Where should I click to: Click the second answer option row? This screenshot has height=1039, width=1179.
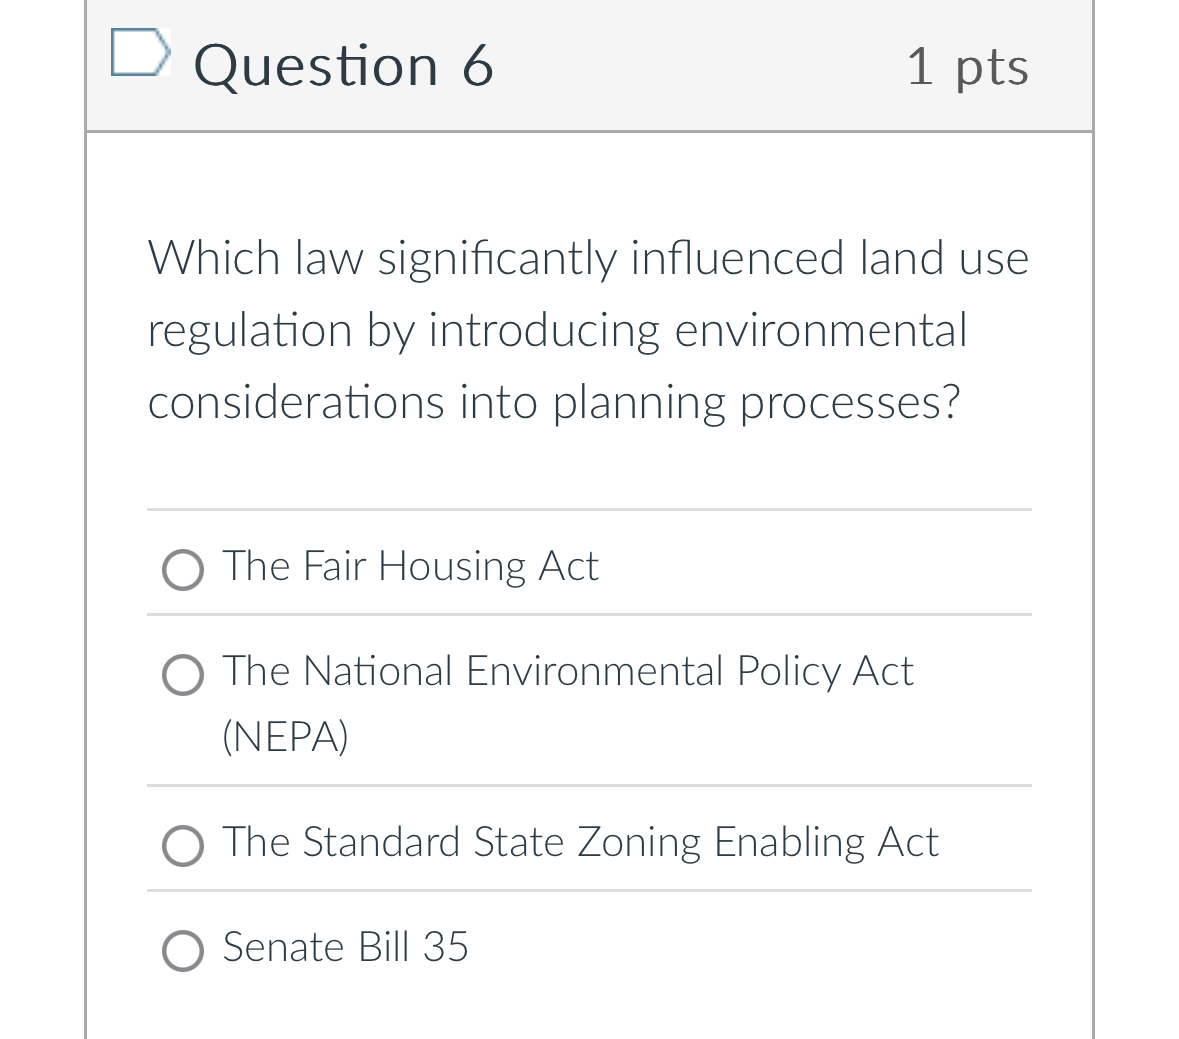coord(567,700)
